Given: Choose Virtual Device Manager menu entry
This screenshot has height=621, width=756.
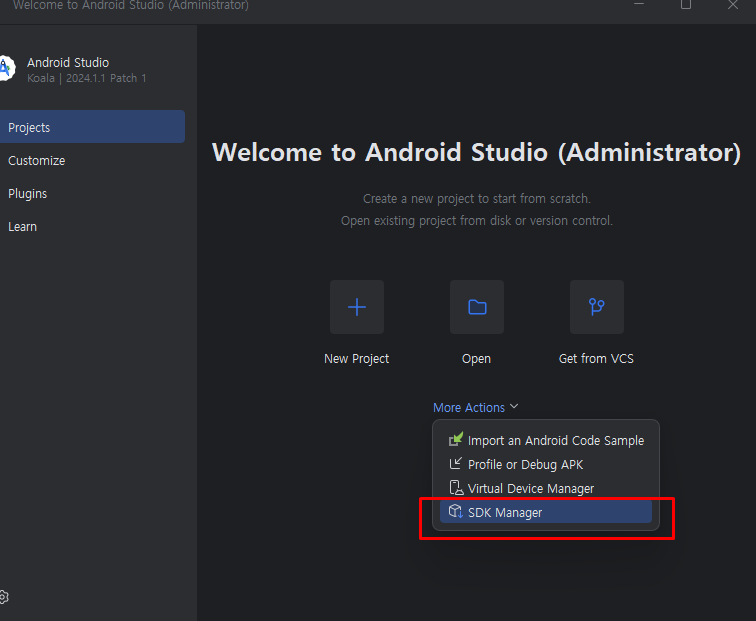Looking at the screenshot, I should pyautogui.click(x=546, y=488).
